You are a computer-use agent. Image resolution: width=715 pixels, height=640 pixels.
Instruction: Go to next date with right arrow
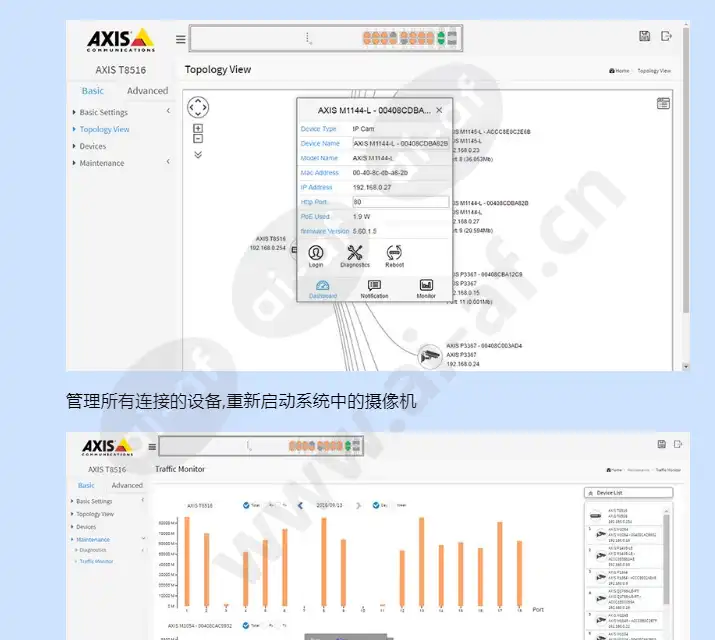(x=358, y=506)
